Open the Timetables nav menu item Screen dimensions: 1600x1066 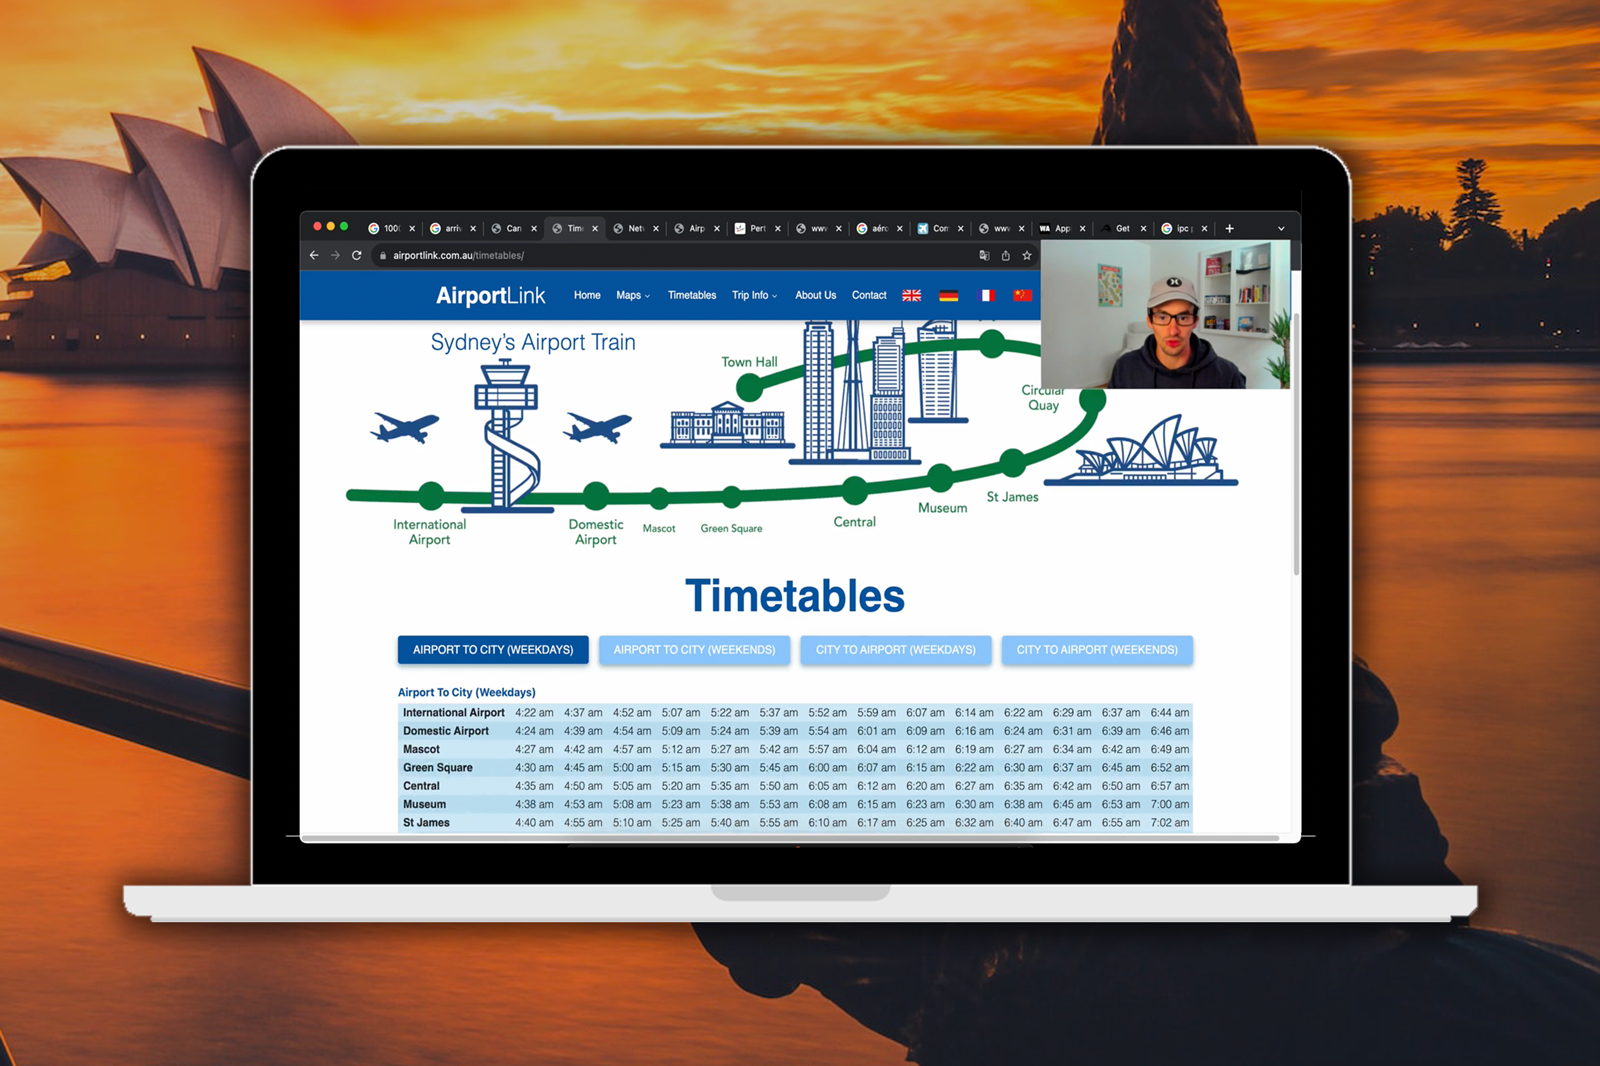(x=691, y=295)
